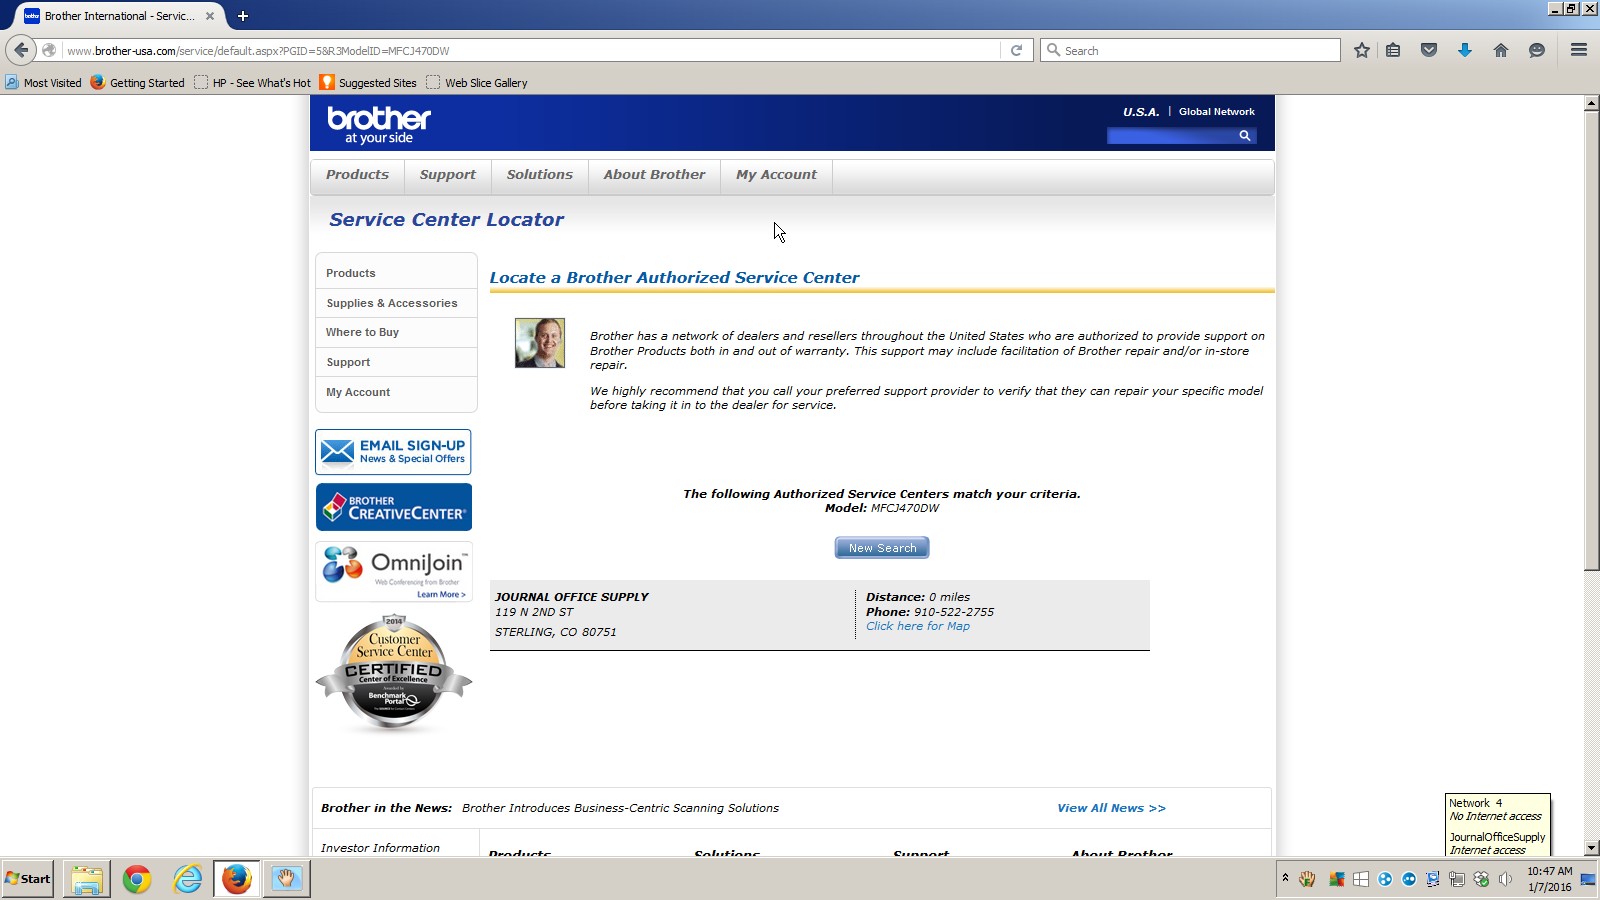The image size is (1600, 900).
Task: Open the hand icon app in taskbar
Action: [287, 879]
